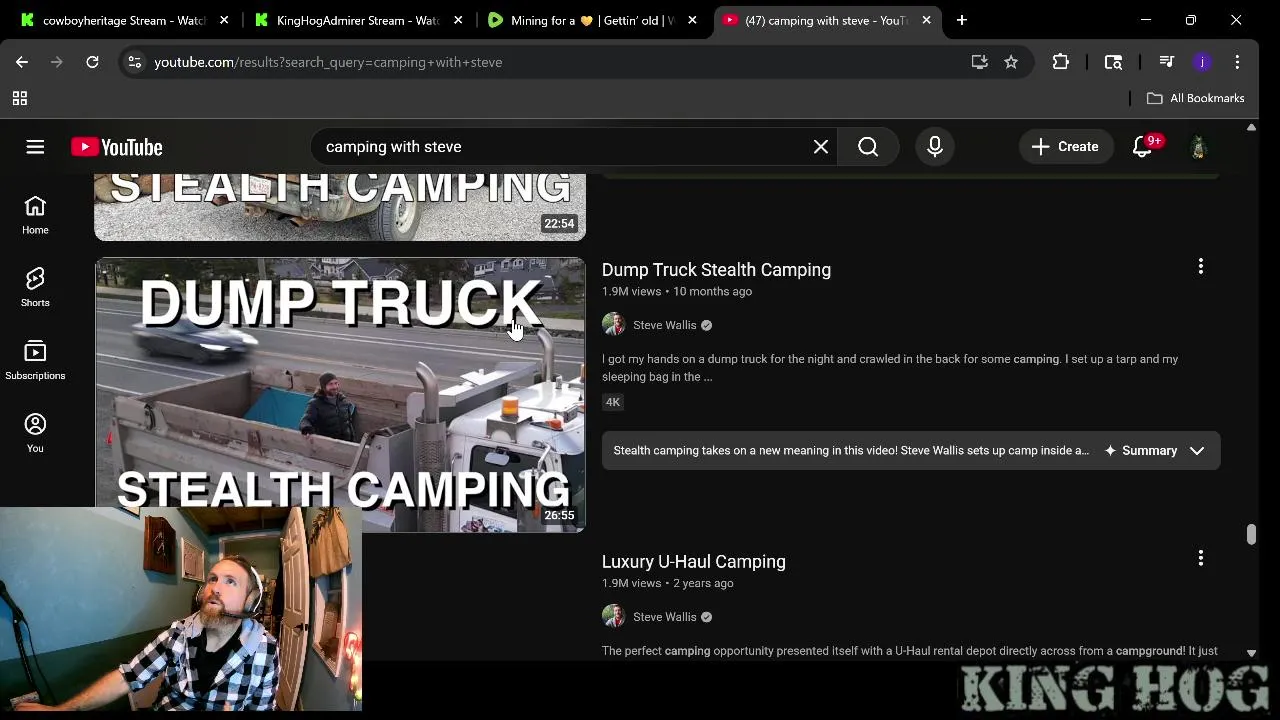This screenshot has height=720, width=1280.
Task: Click the Summary label on the AI summary bar
Action: [1149, 451]
